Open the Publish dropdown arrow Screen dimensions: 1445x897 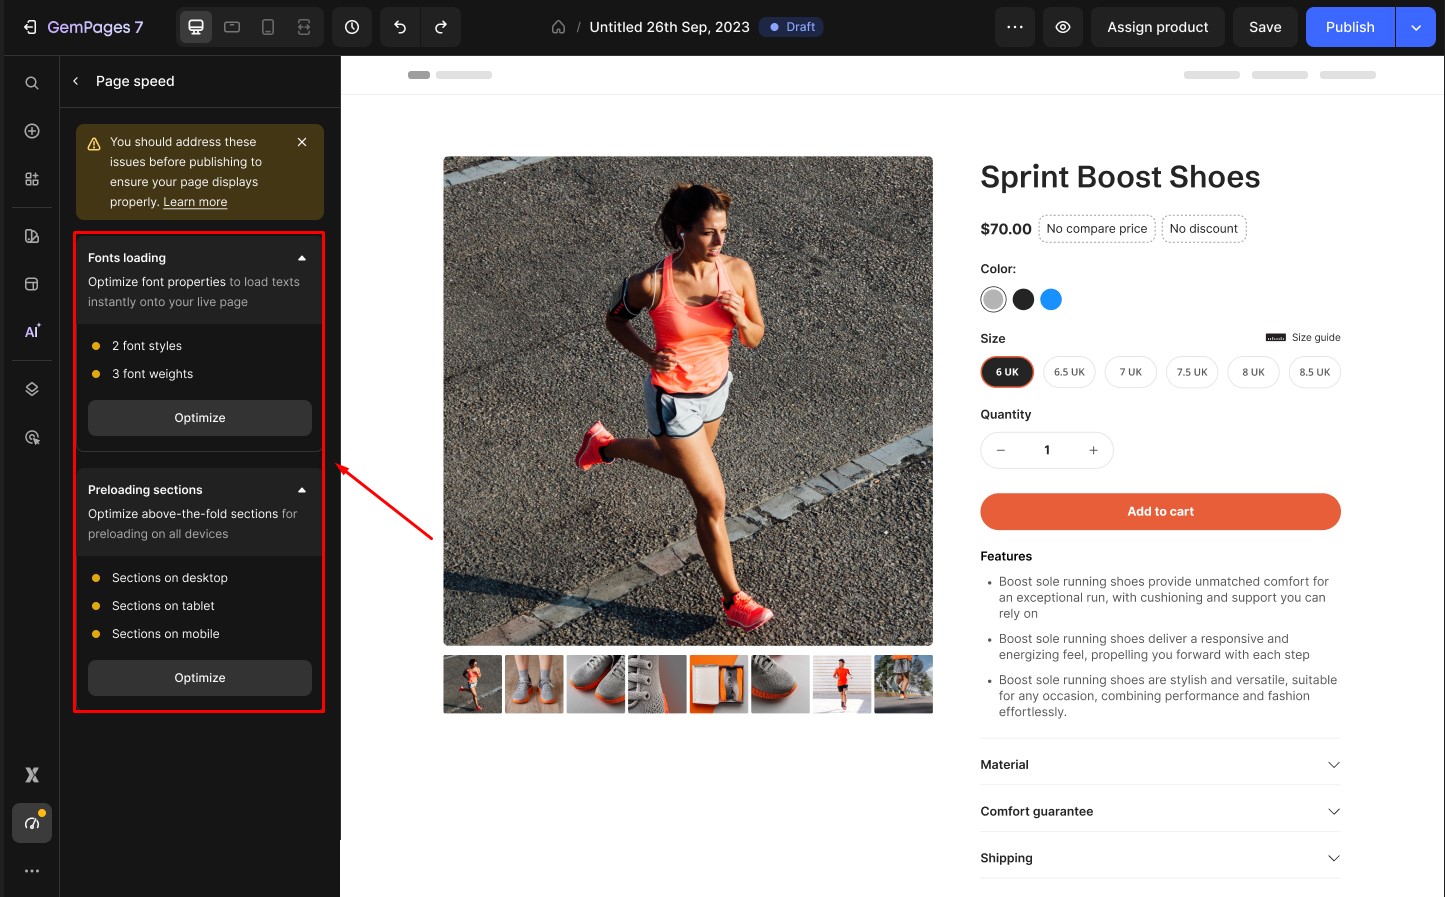(x=1417, y=27)
